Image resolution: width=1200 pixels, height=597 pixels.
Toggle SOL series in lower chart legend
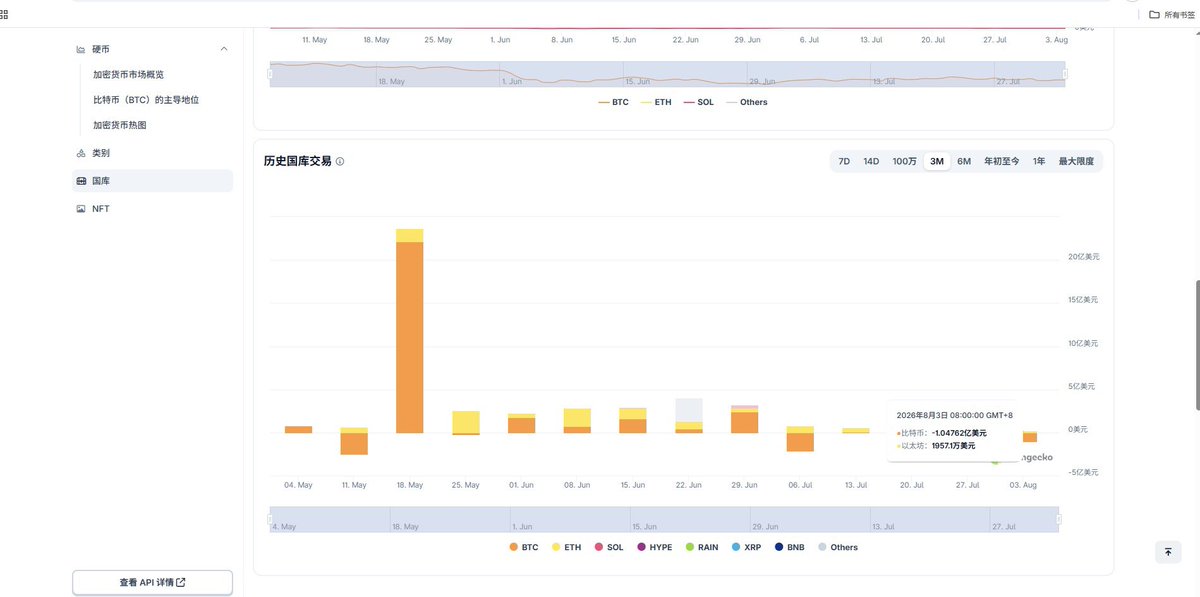tap(609, 547)
